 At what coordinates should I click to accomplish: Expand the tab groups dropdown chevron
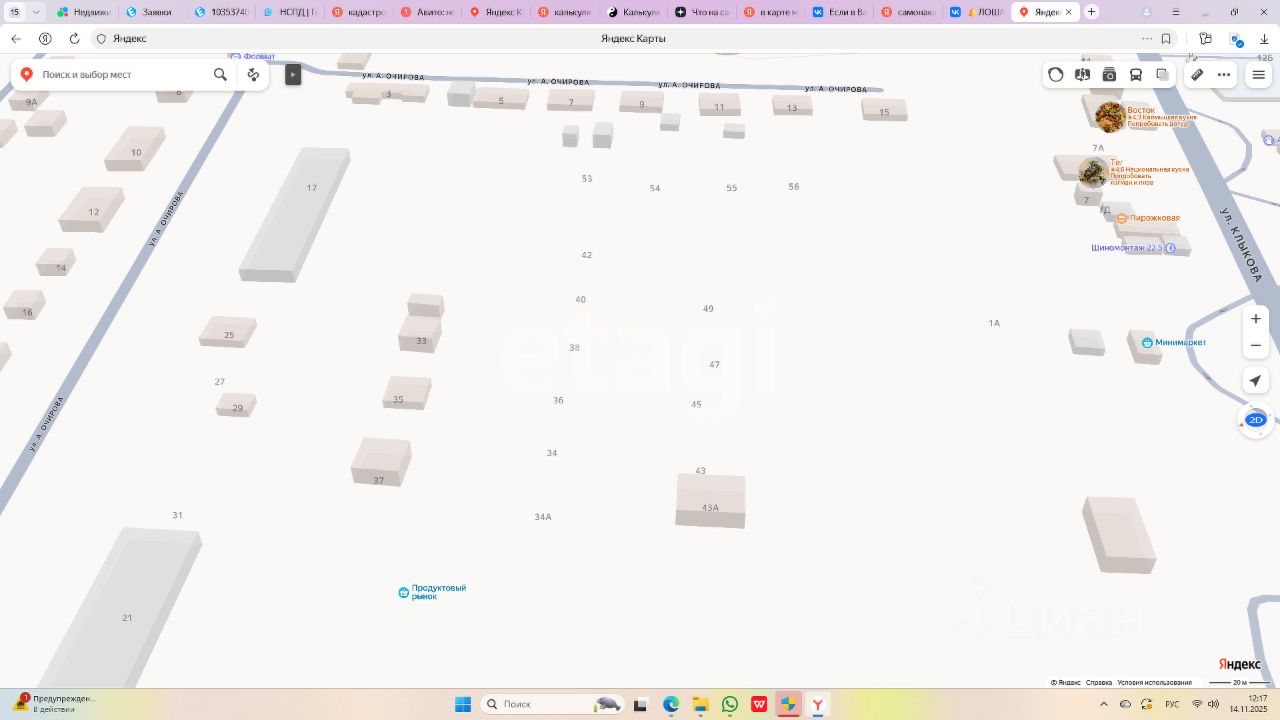37,12
